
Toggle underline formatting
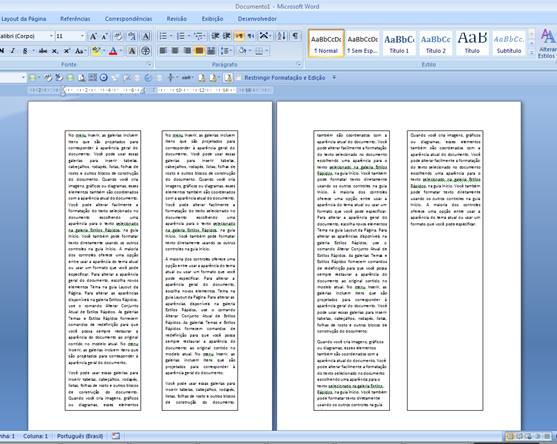25,51
